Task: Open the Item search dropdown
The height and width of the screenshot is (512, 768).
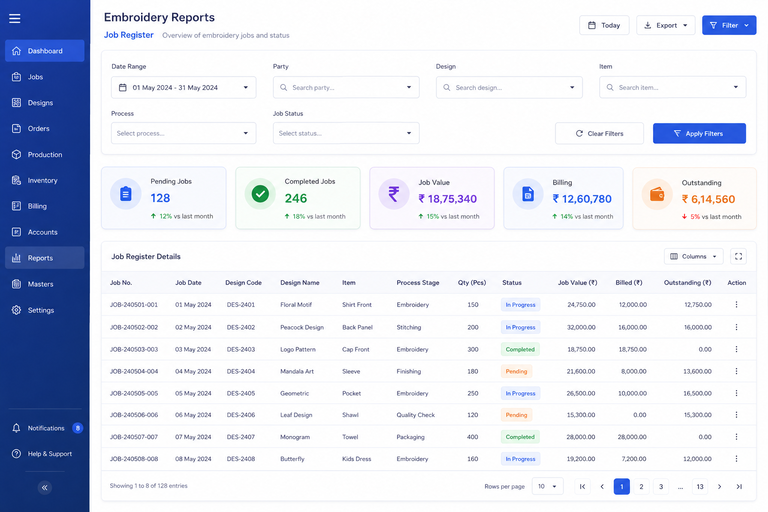Action: (672, 88)
